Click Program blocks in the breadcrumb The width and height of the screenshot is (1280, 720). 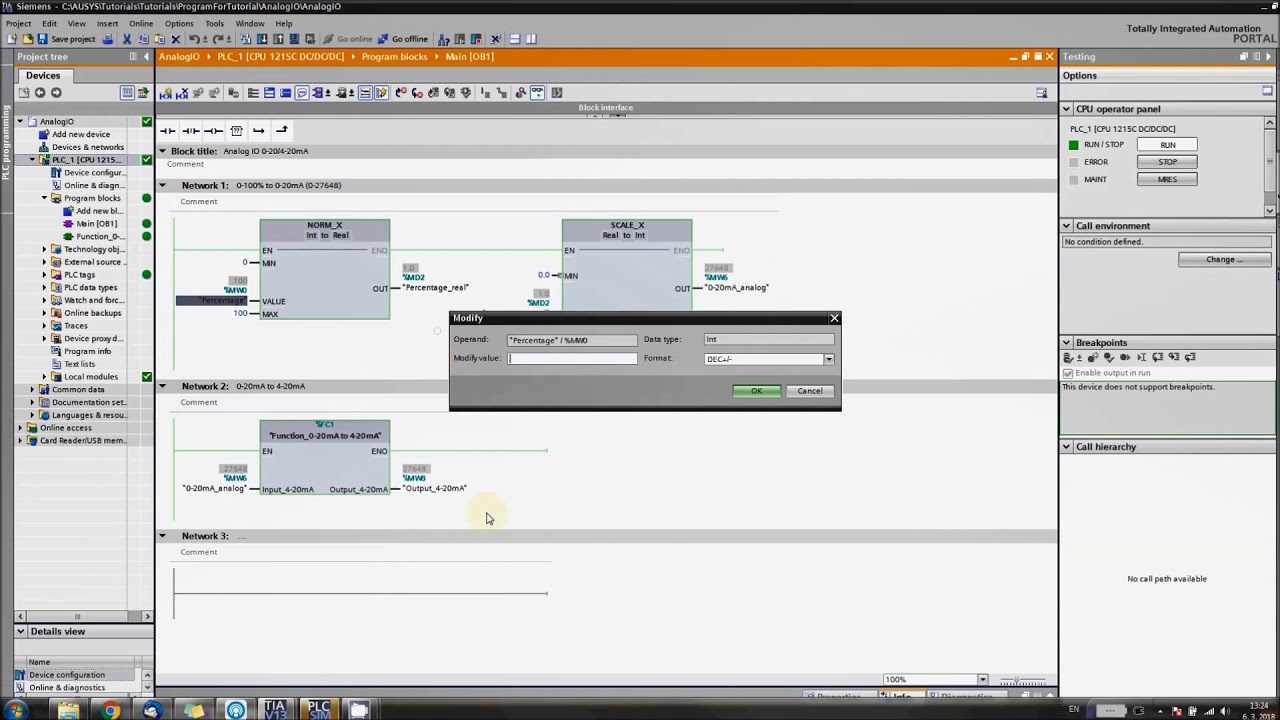click(x=394, y=57)
